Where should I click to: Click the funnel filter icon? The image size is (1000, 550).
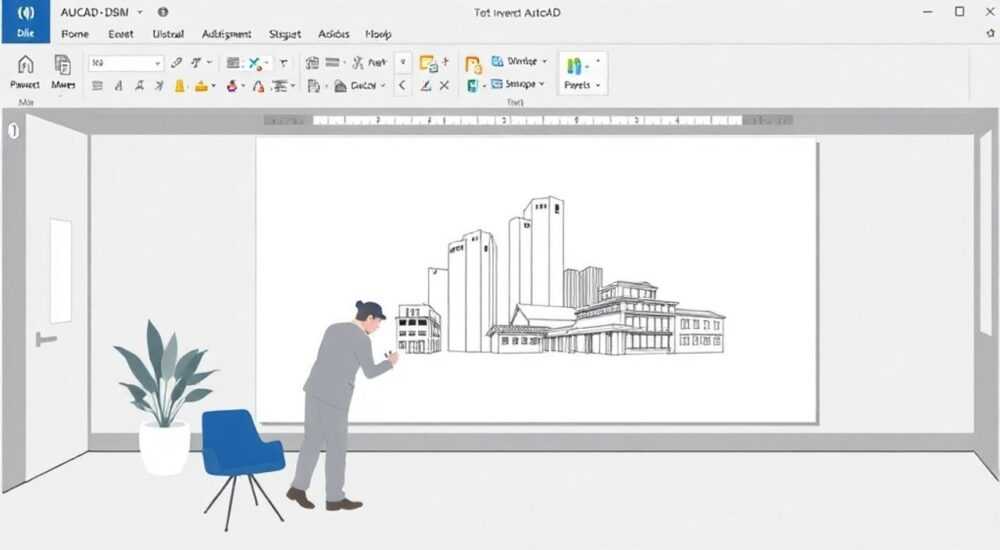pyautogui.click(x=283, y=63)
